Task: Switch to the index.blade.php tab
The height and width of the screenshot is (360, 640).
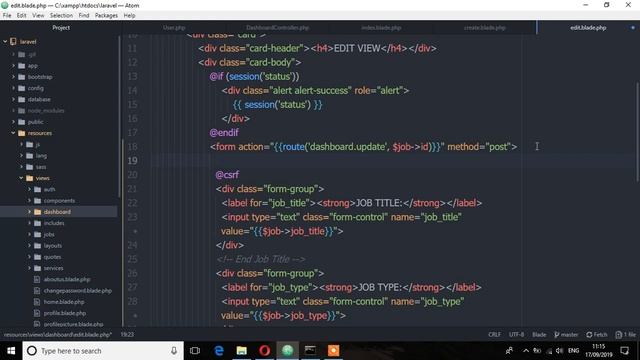Action: pos(381,28)
